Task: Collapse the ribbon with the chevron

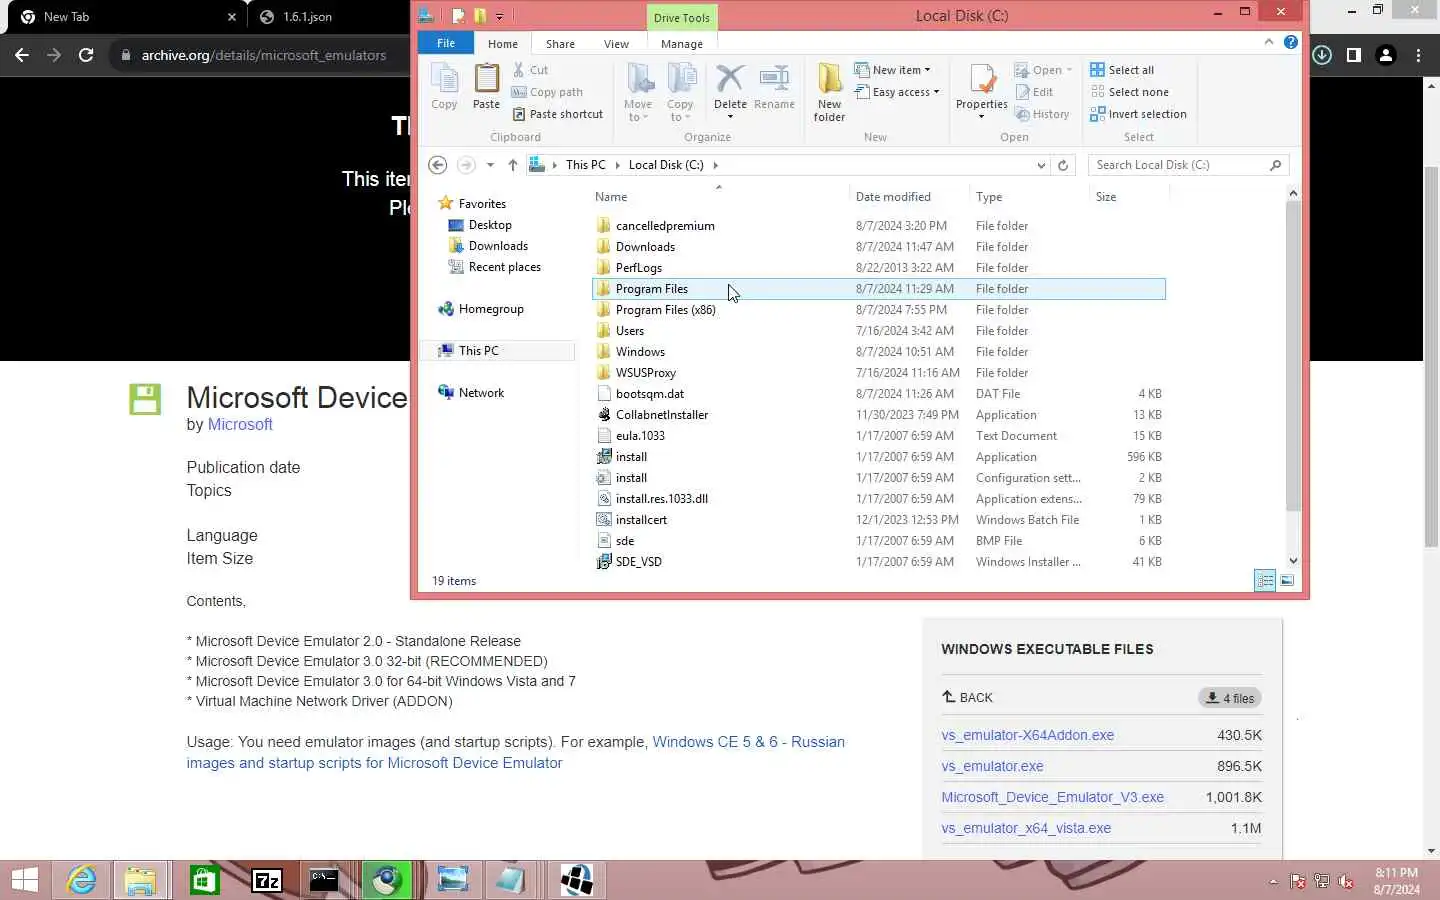Action: click(x=1269, y=42)
